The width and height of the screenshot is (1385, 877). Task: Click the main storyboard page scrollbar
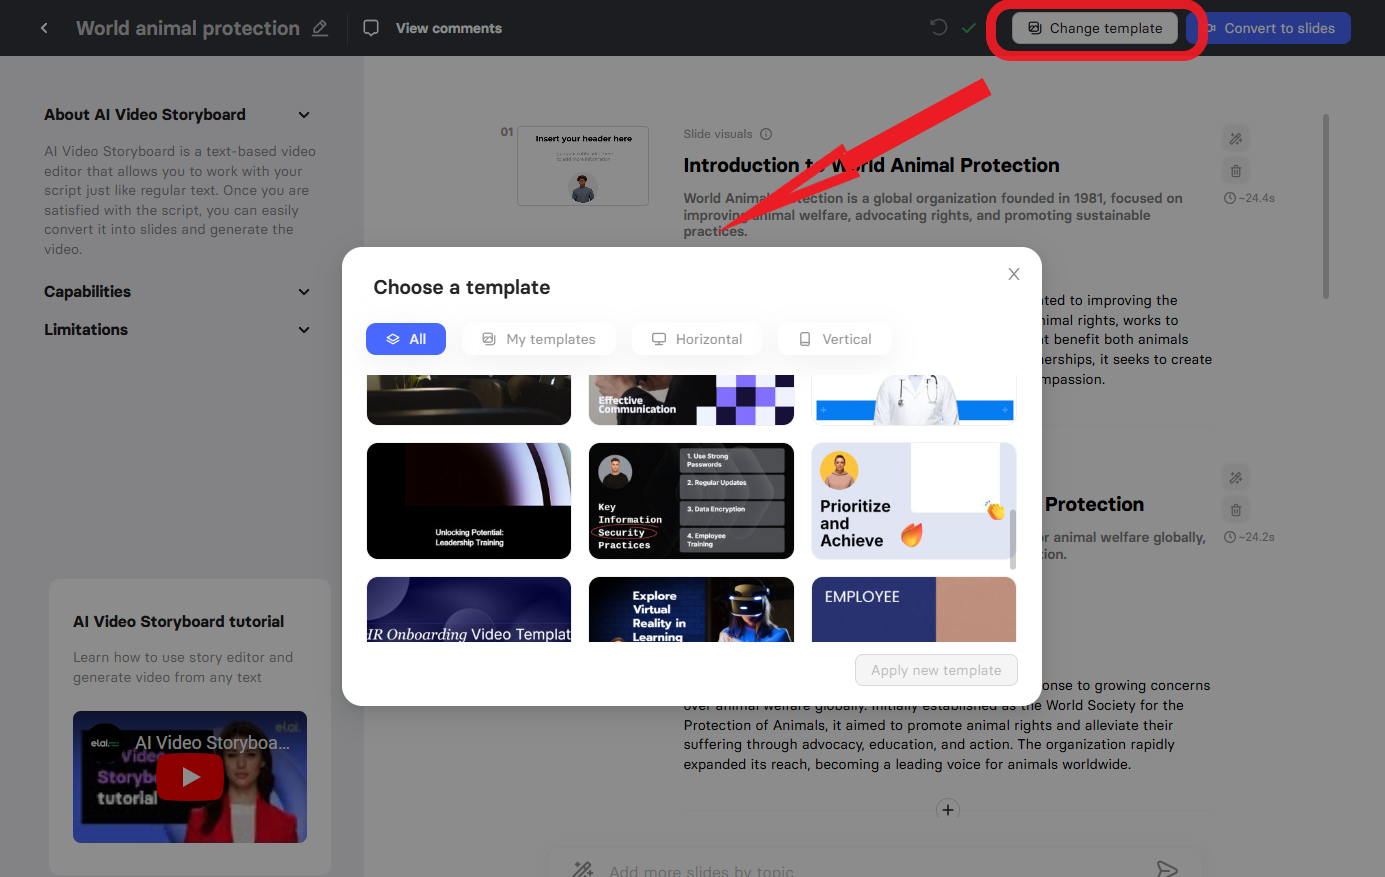point(1326,206)
